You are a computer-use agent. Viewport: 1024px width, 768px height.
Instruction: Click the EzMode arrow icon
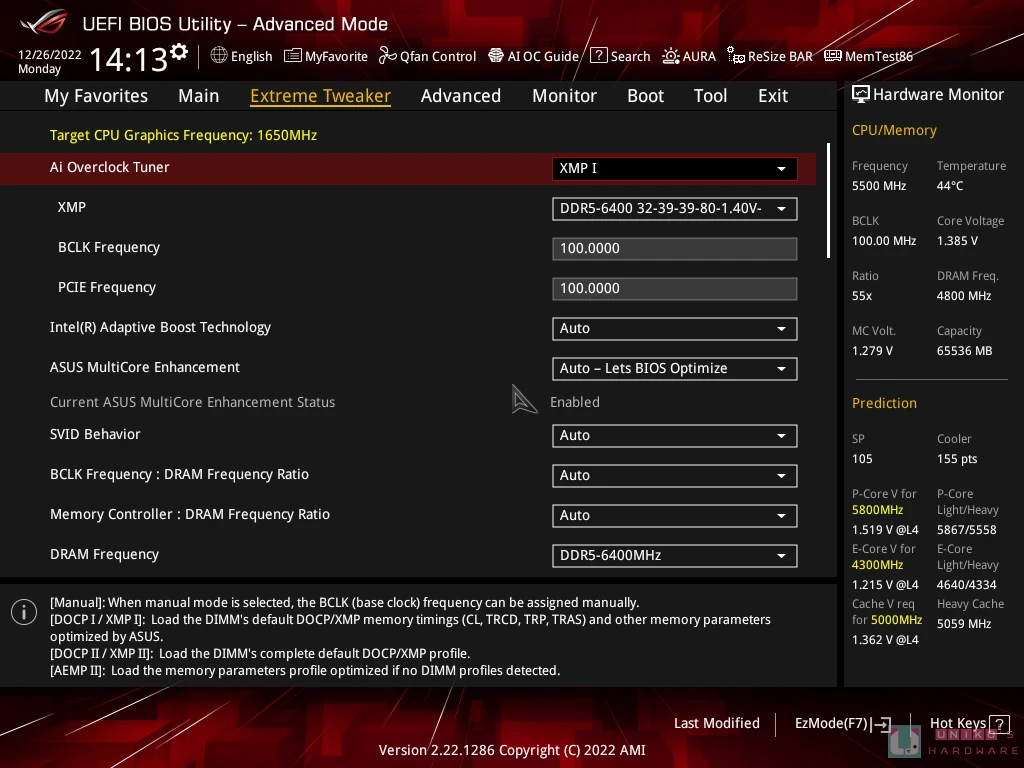click(x=881, y=724)
